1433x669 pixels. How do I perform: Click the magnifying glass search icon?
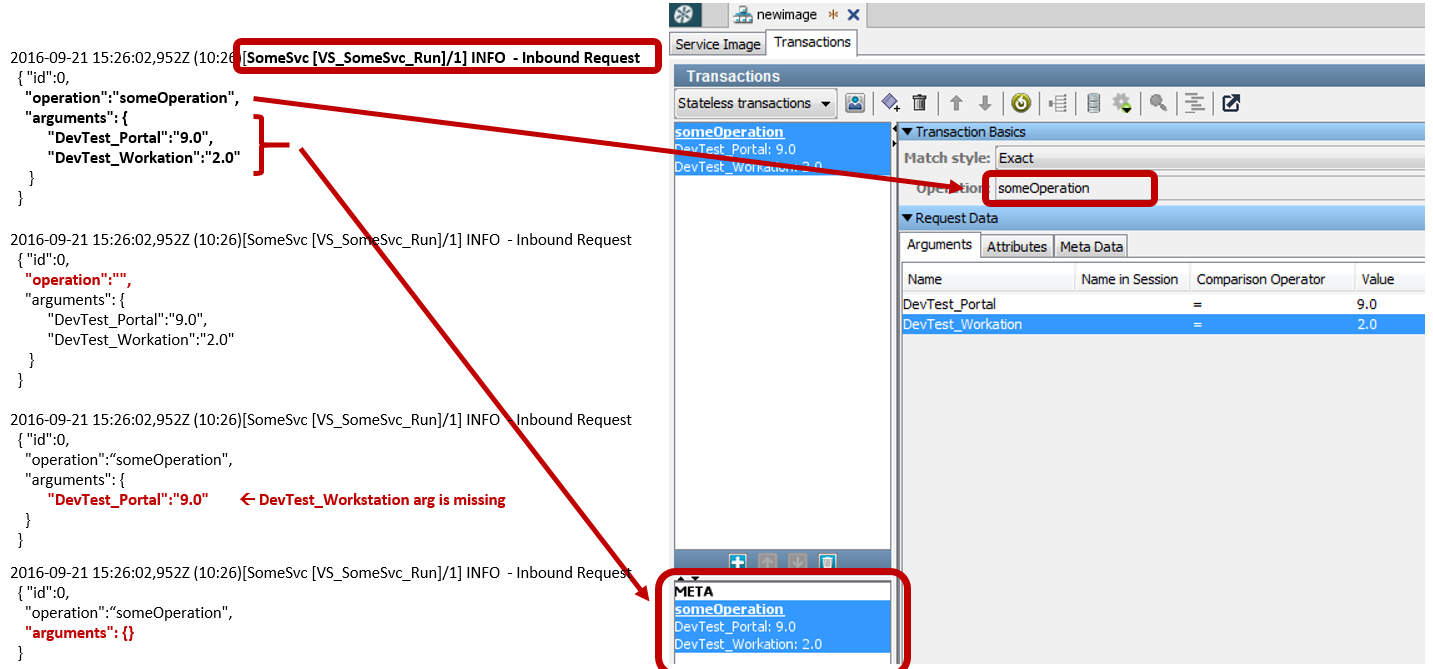coord(1158,103)
